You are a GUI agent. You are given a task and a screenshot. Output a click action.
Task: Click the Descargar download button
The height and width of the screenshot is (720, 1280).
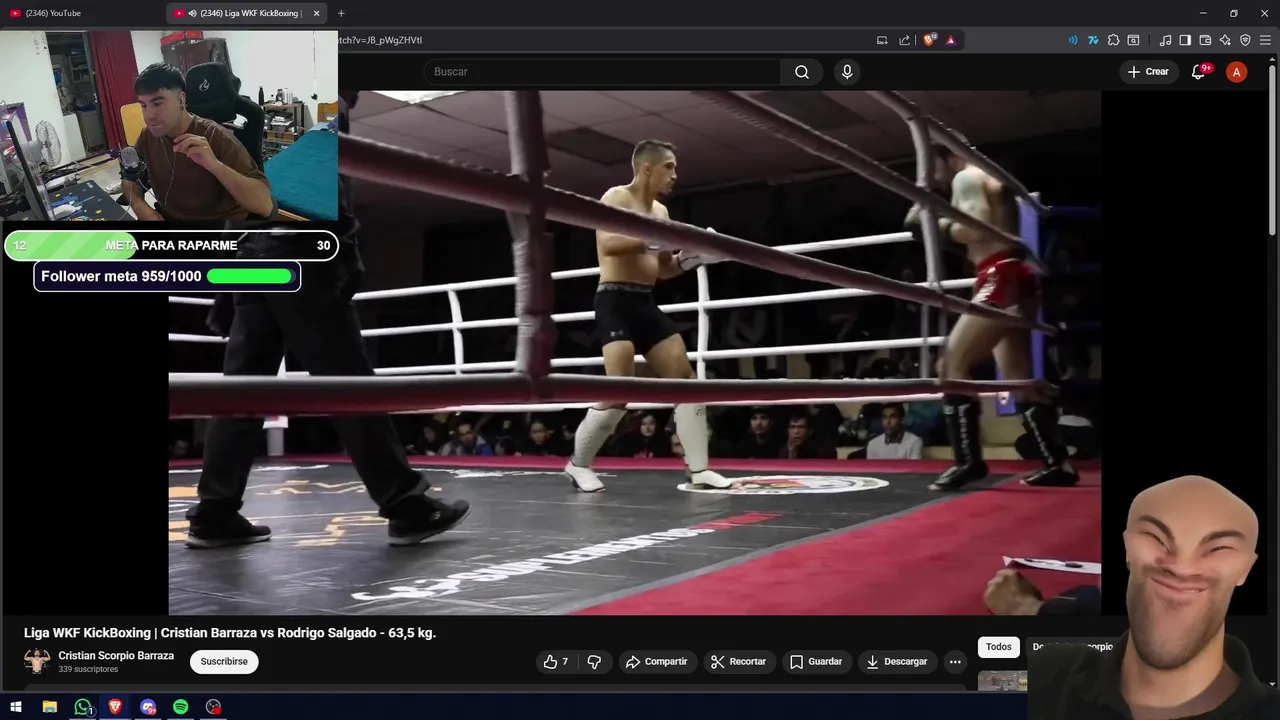(897, 662)
